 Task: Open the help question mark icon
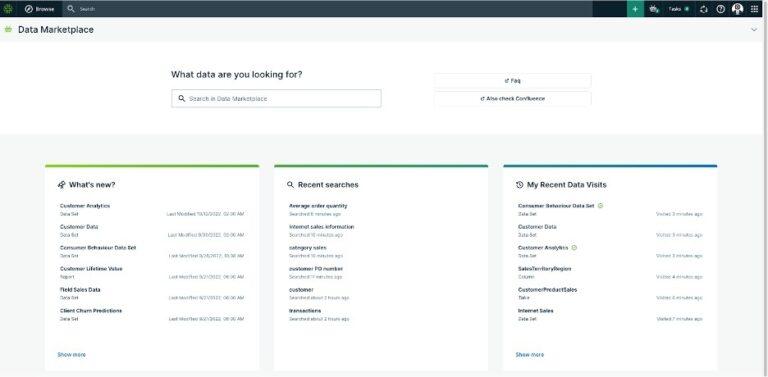[720, 9]
